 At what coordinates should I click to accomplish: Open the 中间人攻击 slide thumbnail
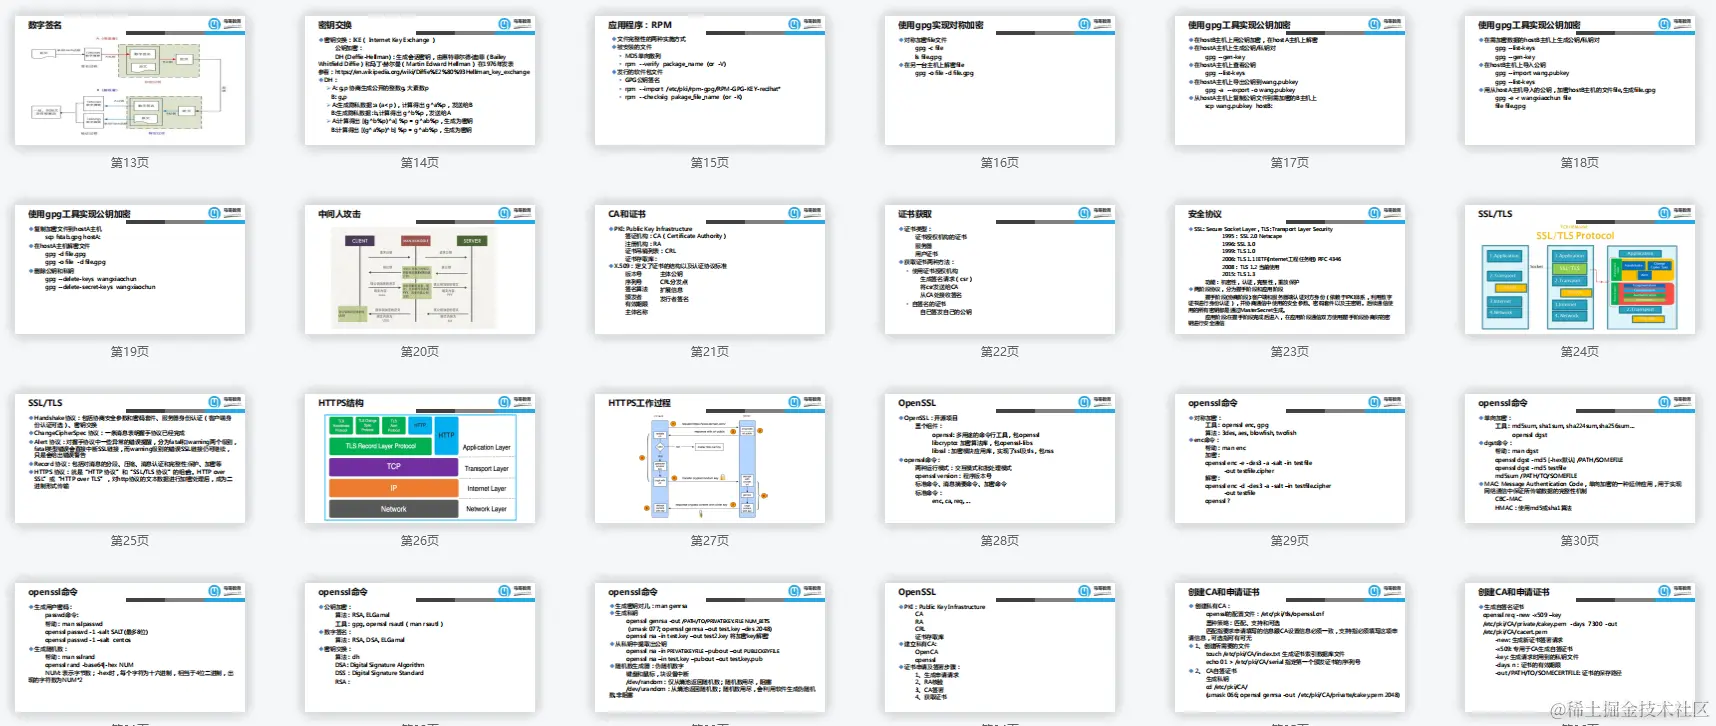420,269
